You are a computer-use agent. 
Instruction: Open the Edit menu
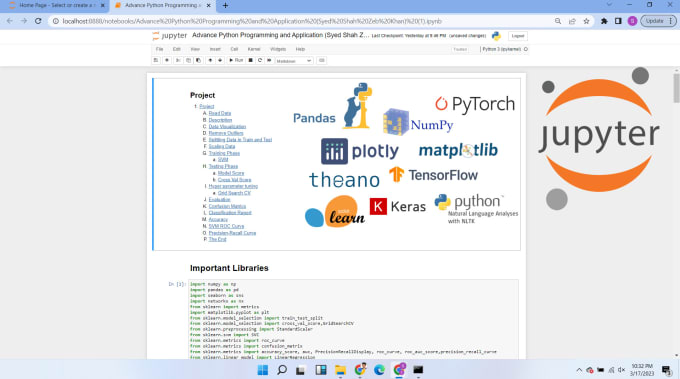pos(177,49)
